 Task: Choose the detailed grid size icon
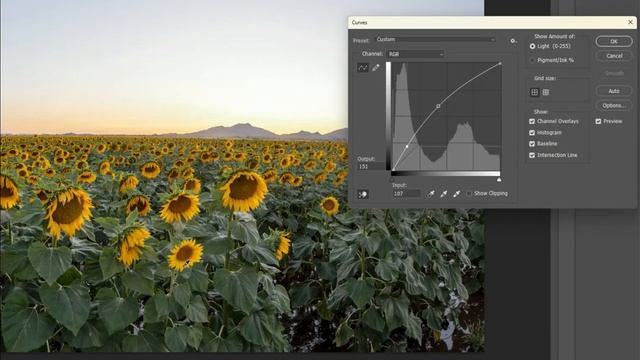[545, 92]
